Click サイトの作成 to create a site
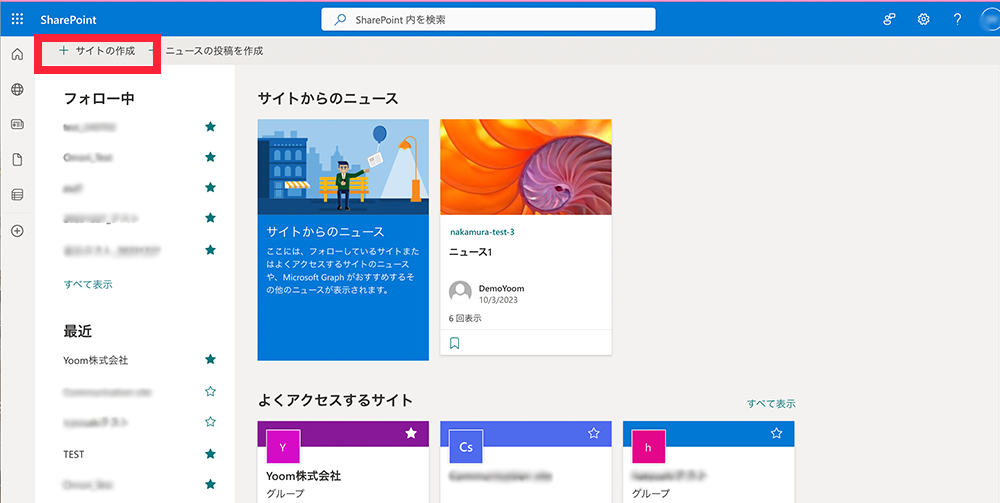 (97, 51)
